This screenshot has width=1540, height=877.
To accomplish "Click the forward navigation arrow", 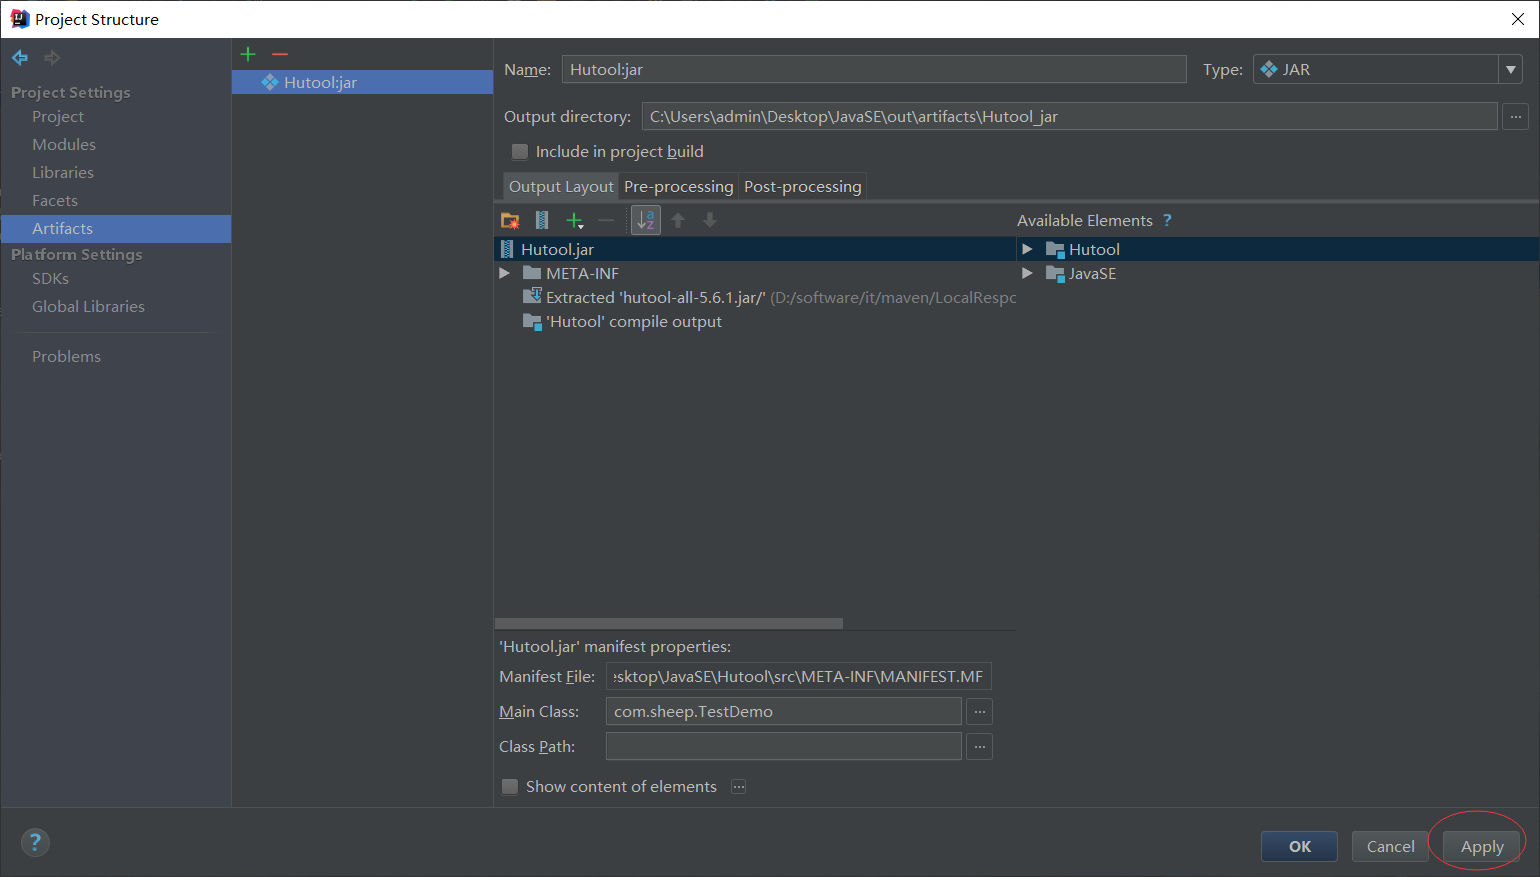I will (52, 58).
